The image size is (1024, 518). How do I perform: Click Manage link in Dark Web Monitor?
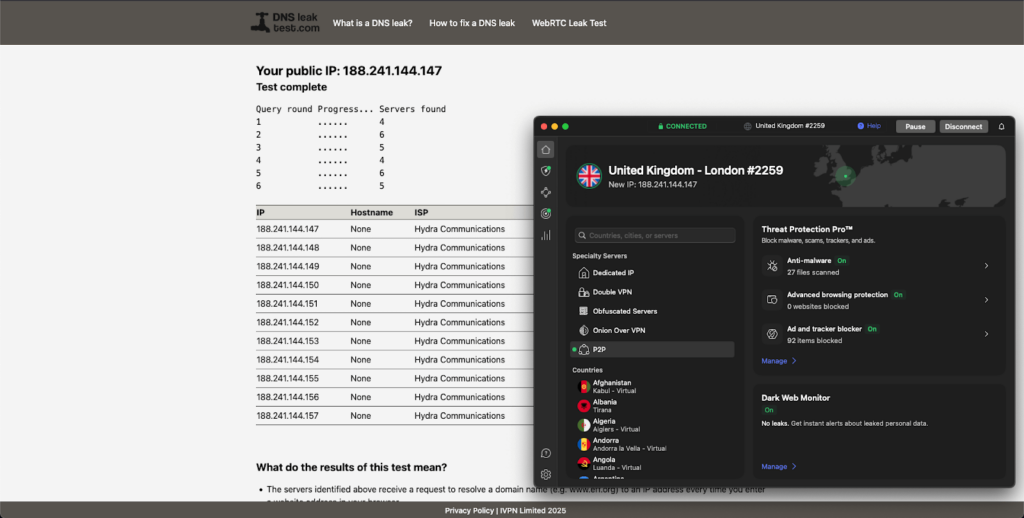(774, 466)
